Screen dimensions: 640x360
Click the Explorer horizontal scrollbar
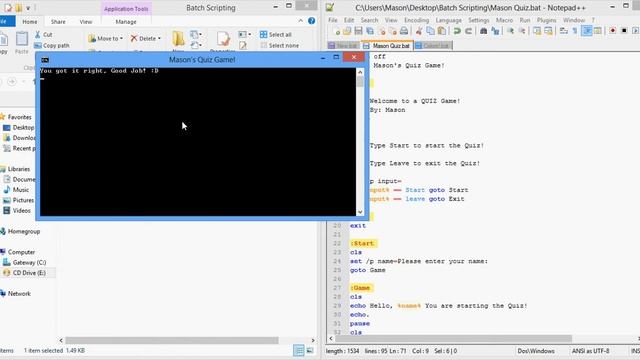pos(172,340)
